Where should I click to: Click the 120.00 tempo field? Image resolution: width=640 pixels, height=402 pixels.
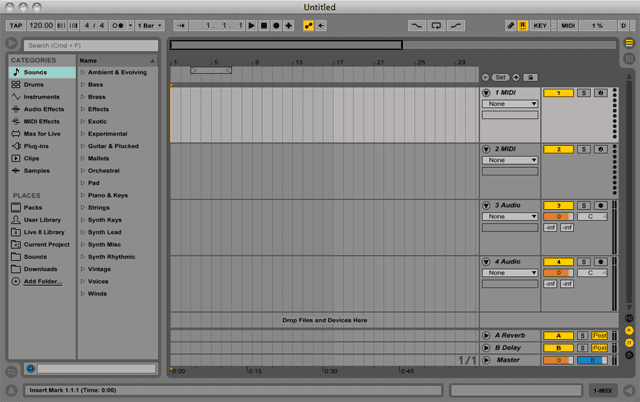(x=41, y=26)
